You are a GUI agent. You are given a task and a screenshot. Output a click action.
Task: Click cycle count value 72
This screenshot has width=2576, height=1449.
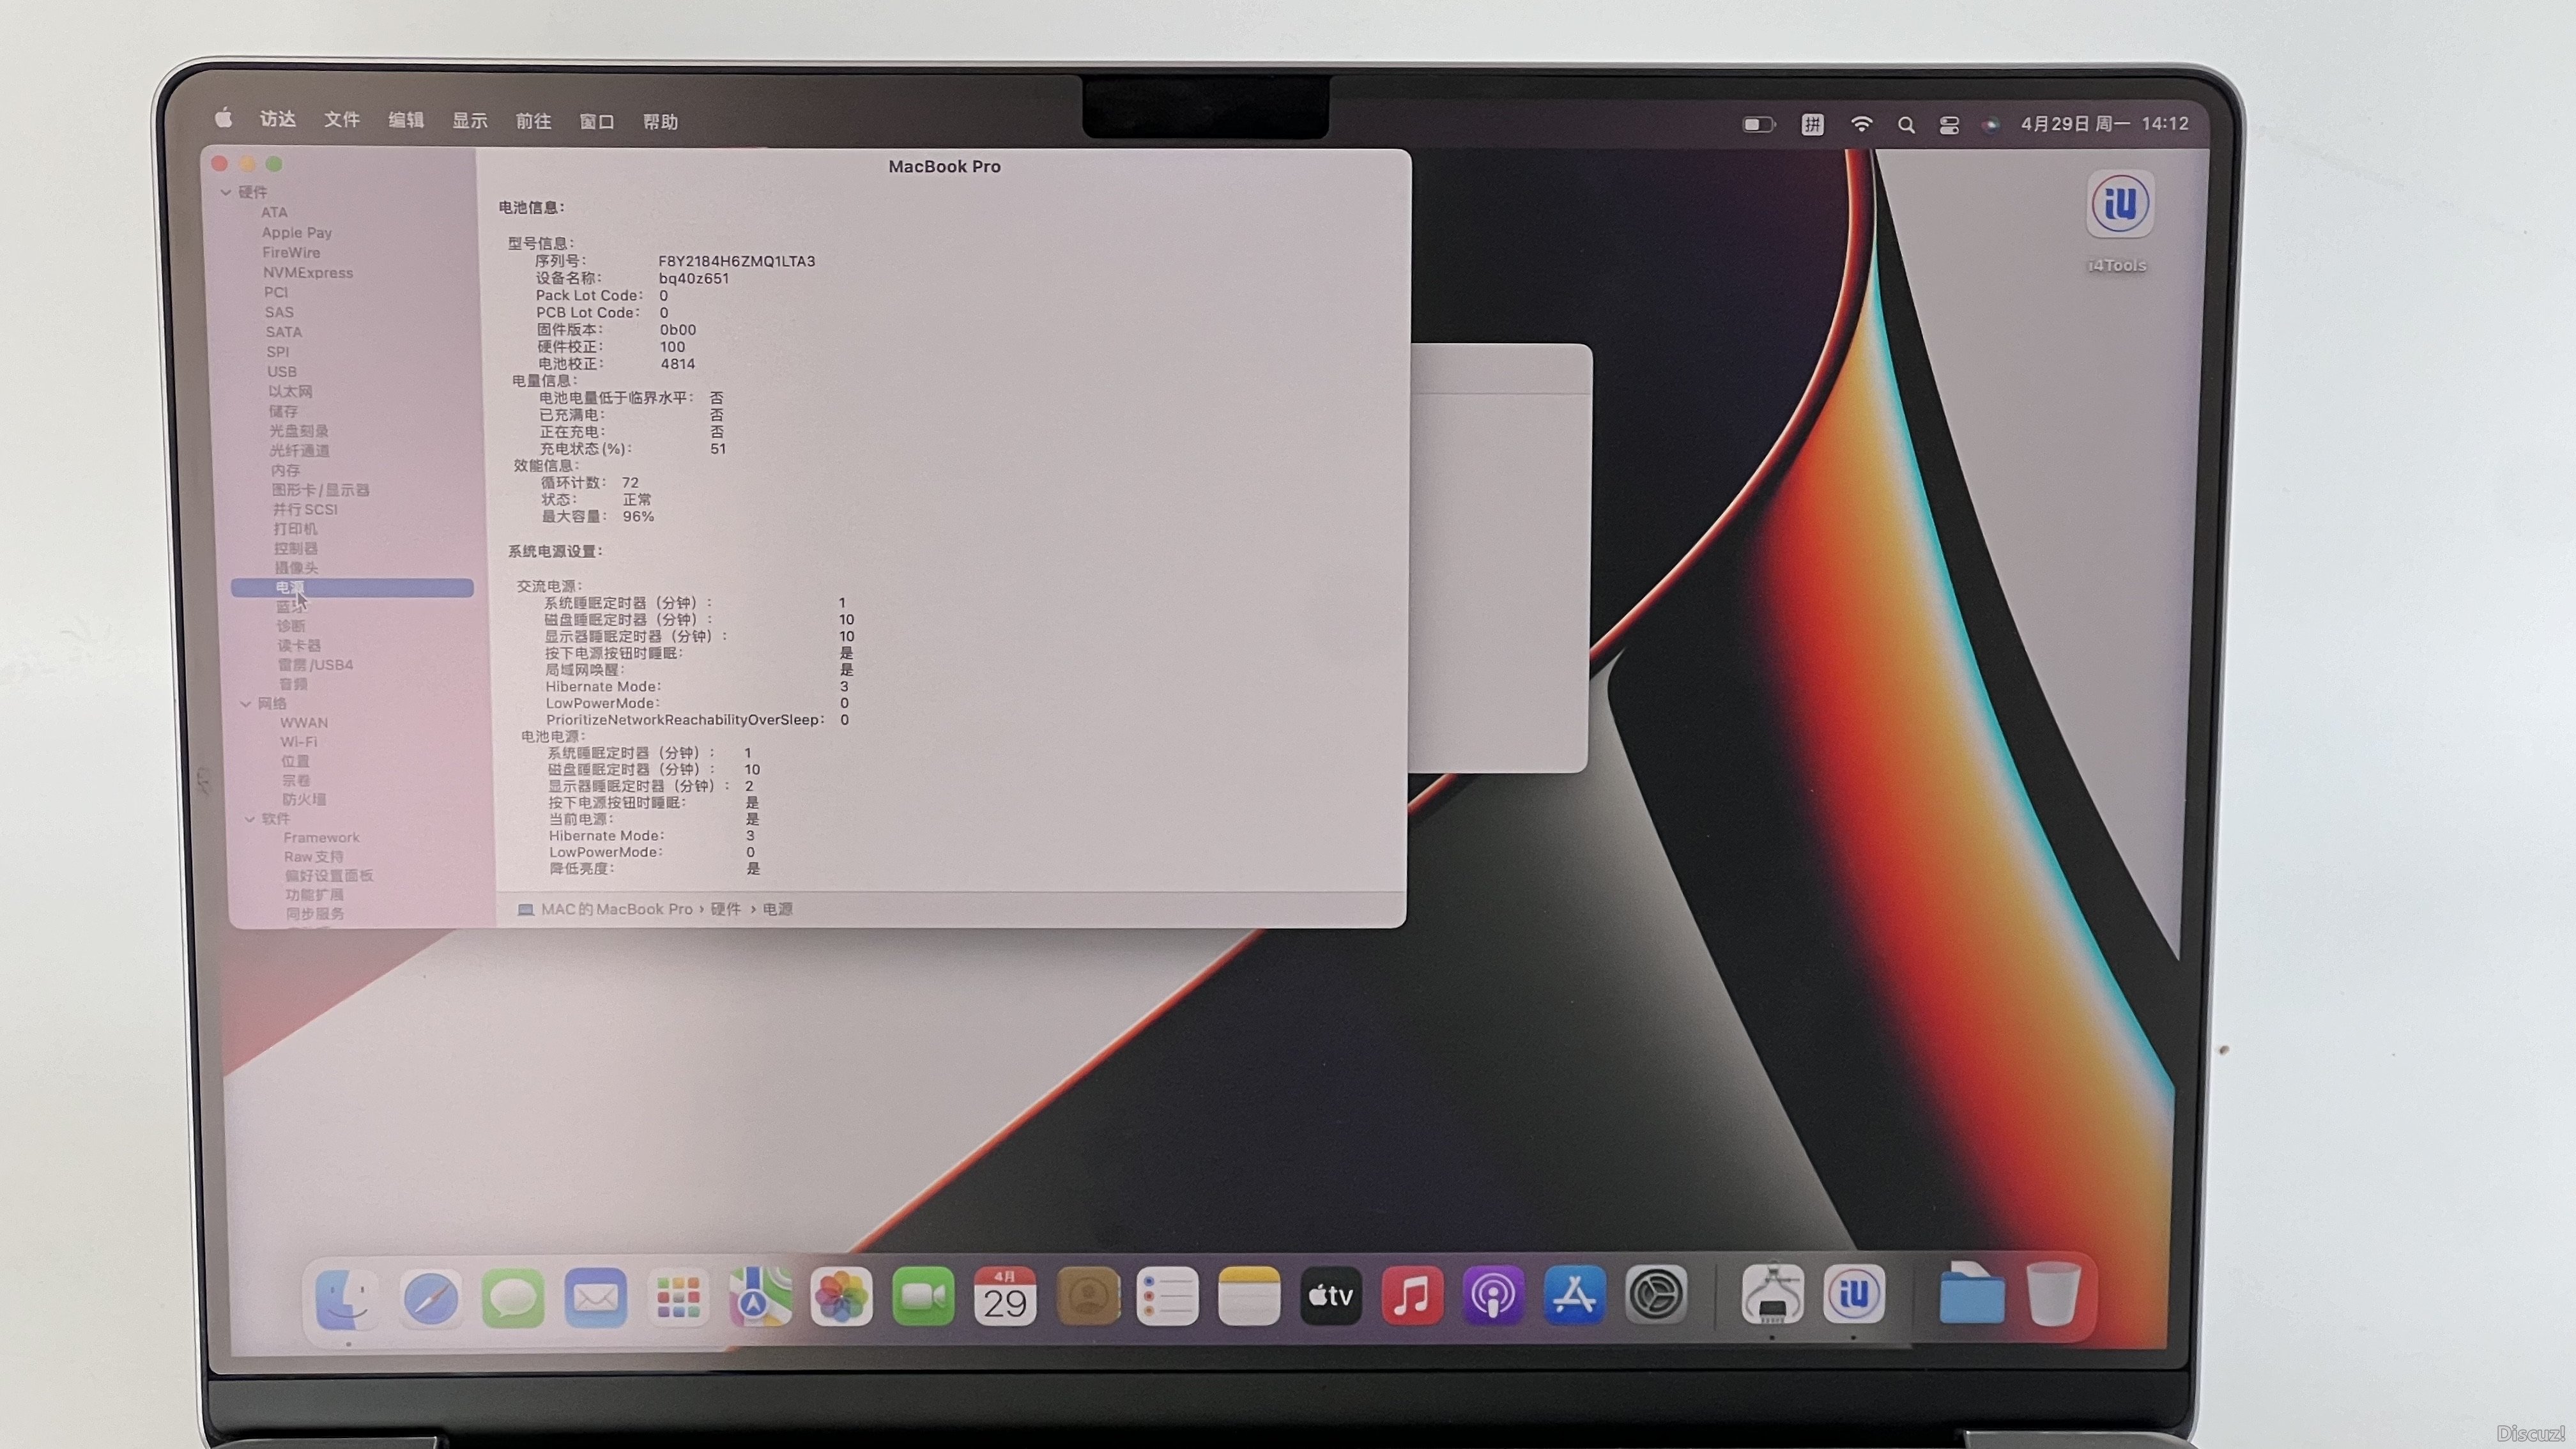point(630,482)
